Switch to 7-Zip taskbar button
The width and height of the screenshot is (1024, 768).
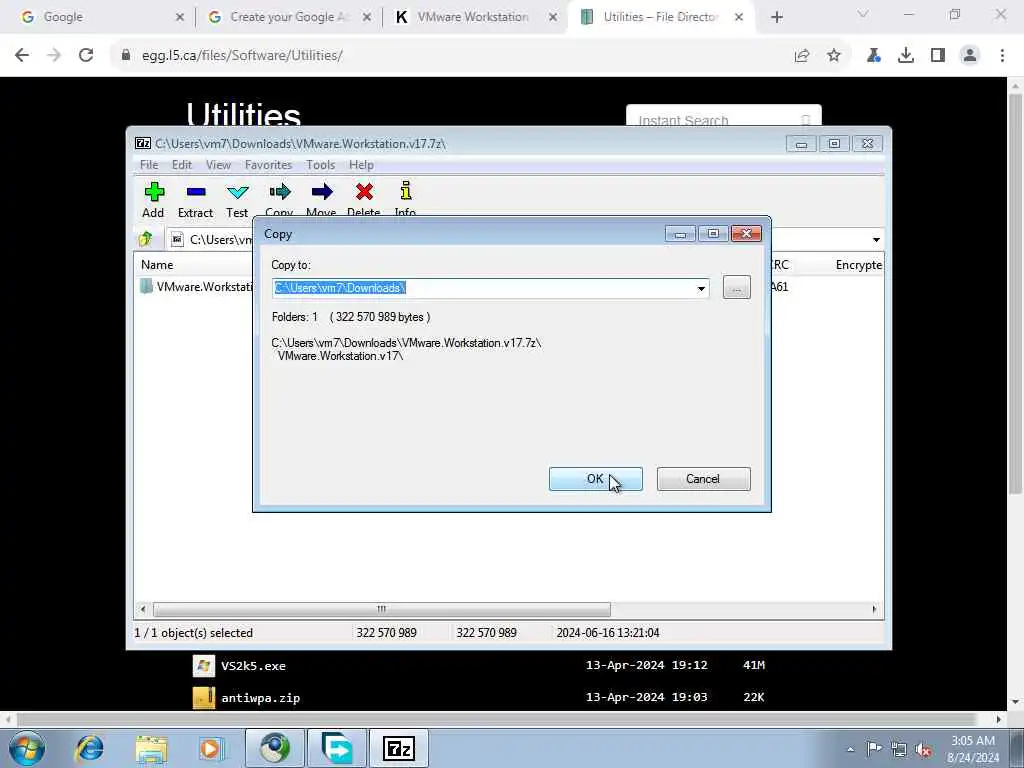coord(398,748)
